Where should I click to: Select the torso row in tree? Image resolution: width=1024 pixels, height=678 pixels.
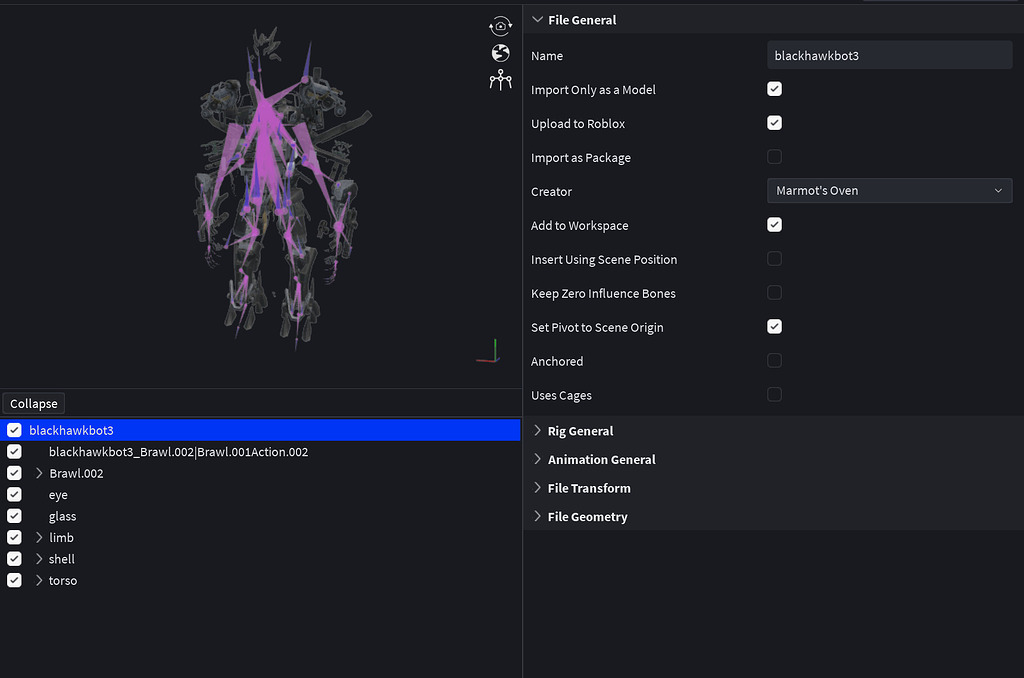260,581
